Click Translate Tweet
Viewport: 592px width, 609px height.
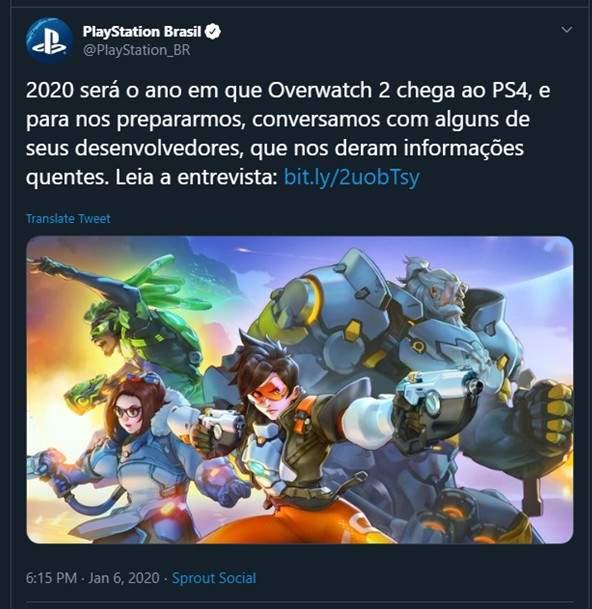pyautogui.click(x=68, y=218)
